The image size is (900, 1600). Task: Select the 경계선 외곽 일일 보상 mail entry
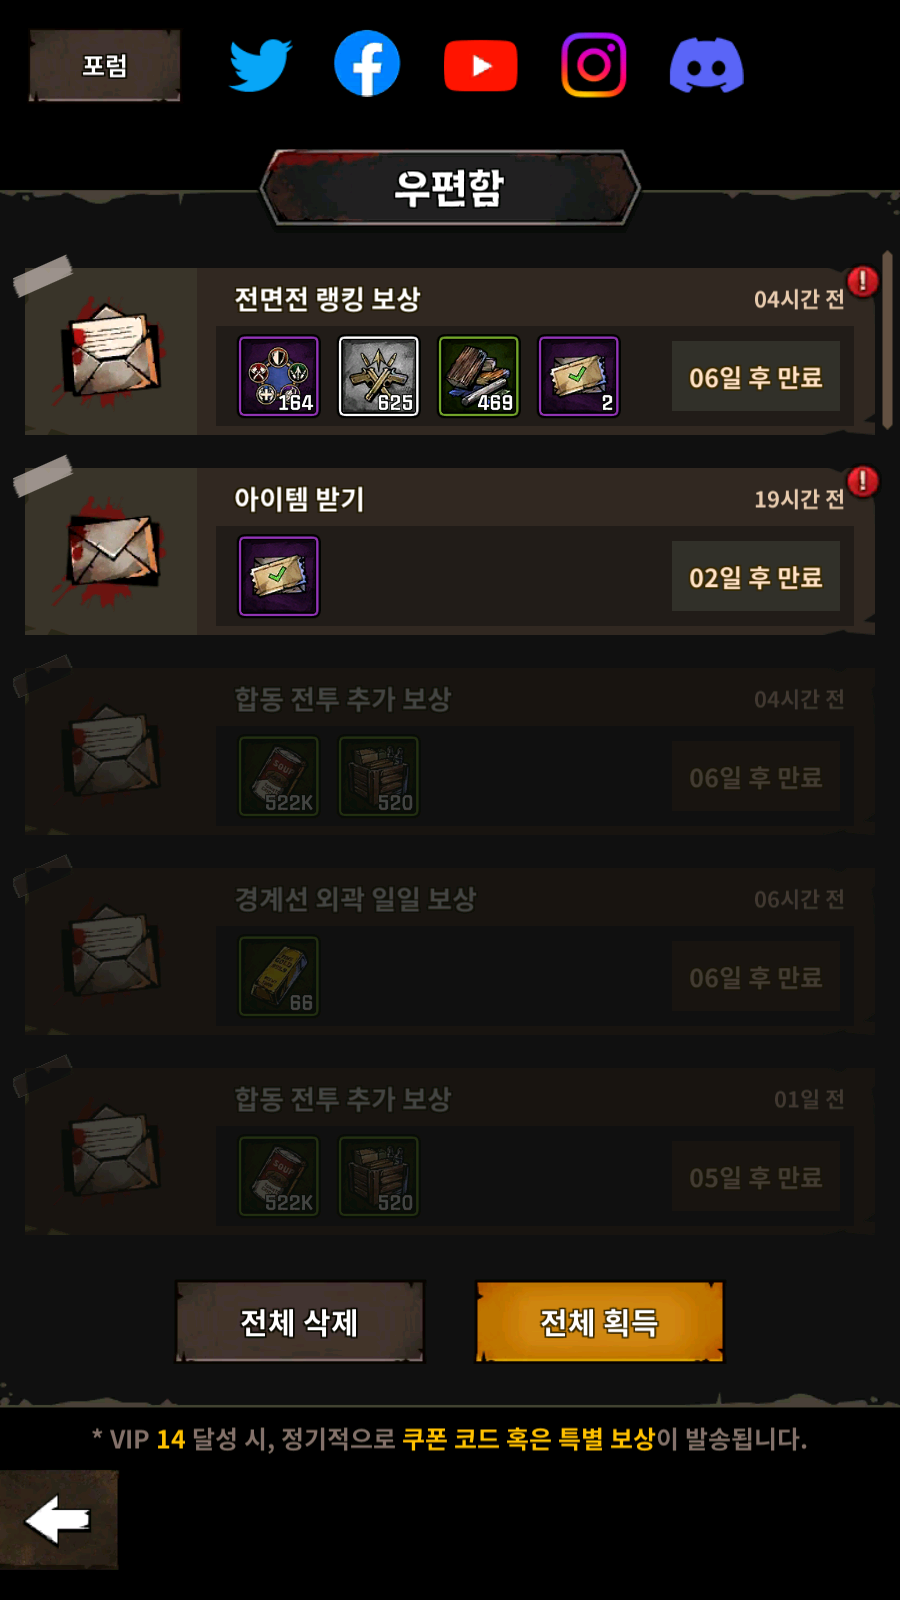click(450, 951)
